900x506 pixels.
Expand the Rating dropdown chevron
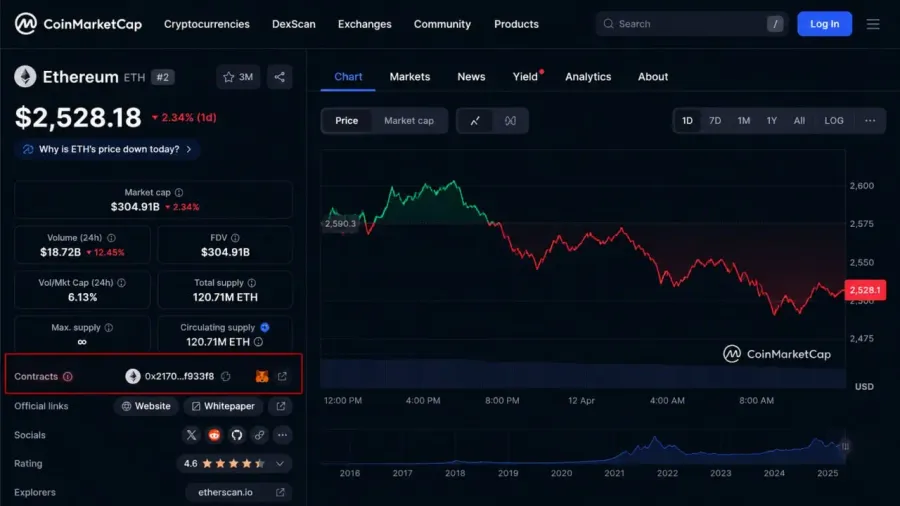tap(280, 464)
